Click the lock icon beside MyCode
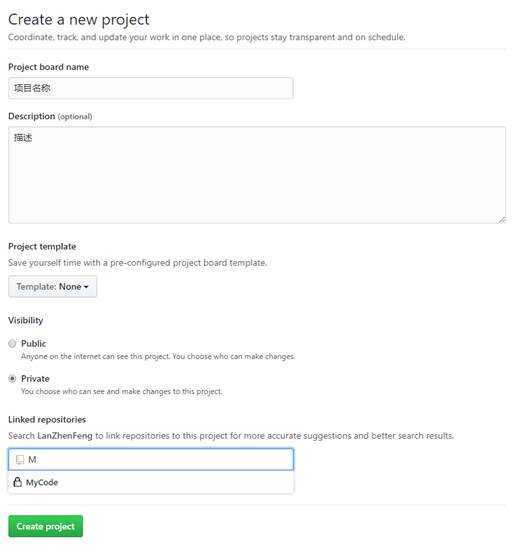 click(17, 482)
